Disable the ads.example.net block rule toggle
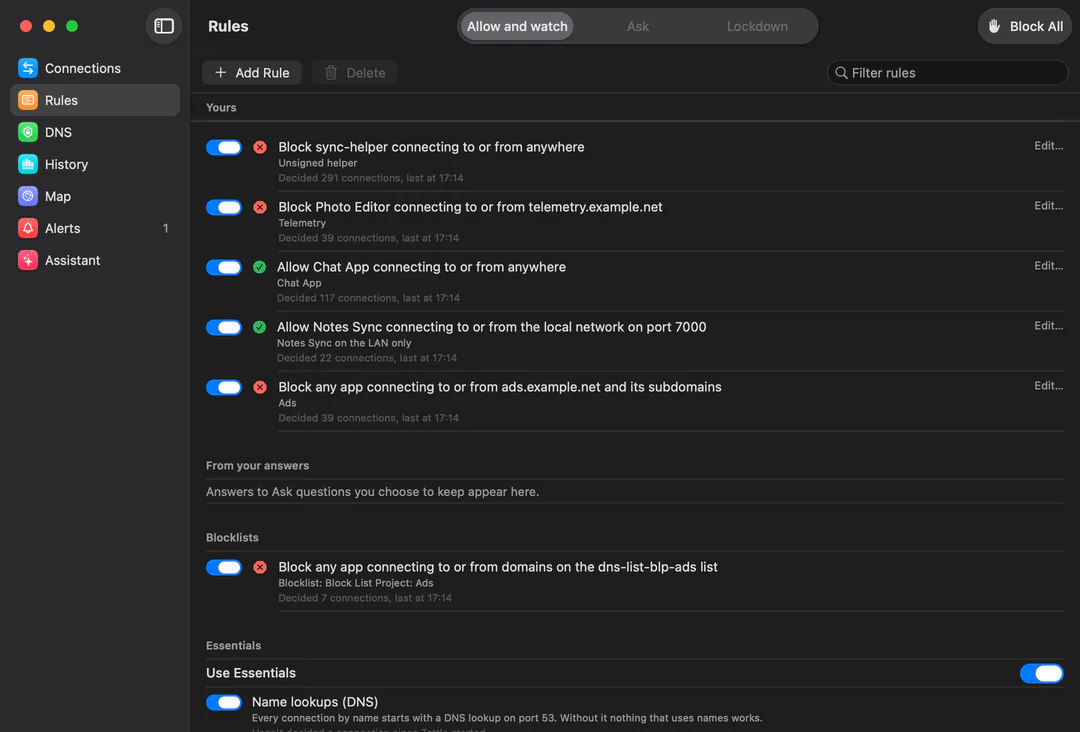Image resolution: width=1080 pixels, height=732 pixels. (224, 387)
